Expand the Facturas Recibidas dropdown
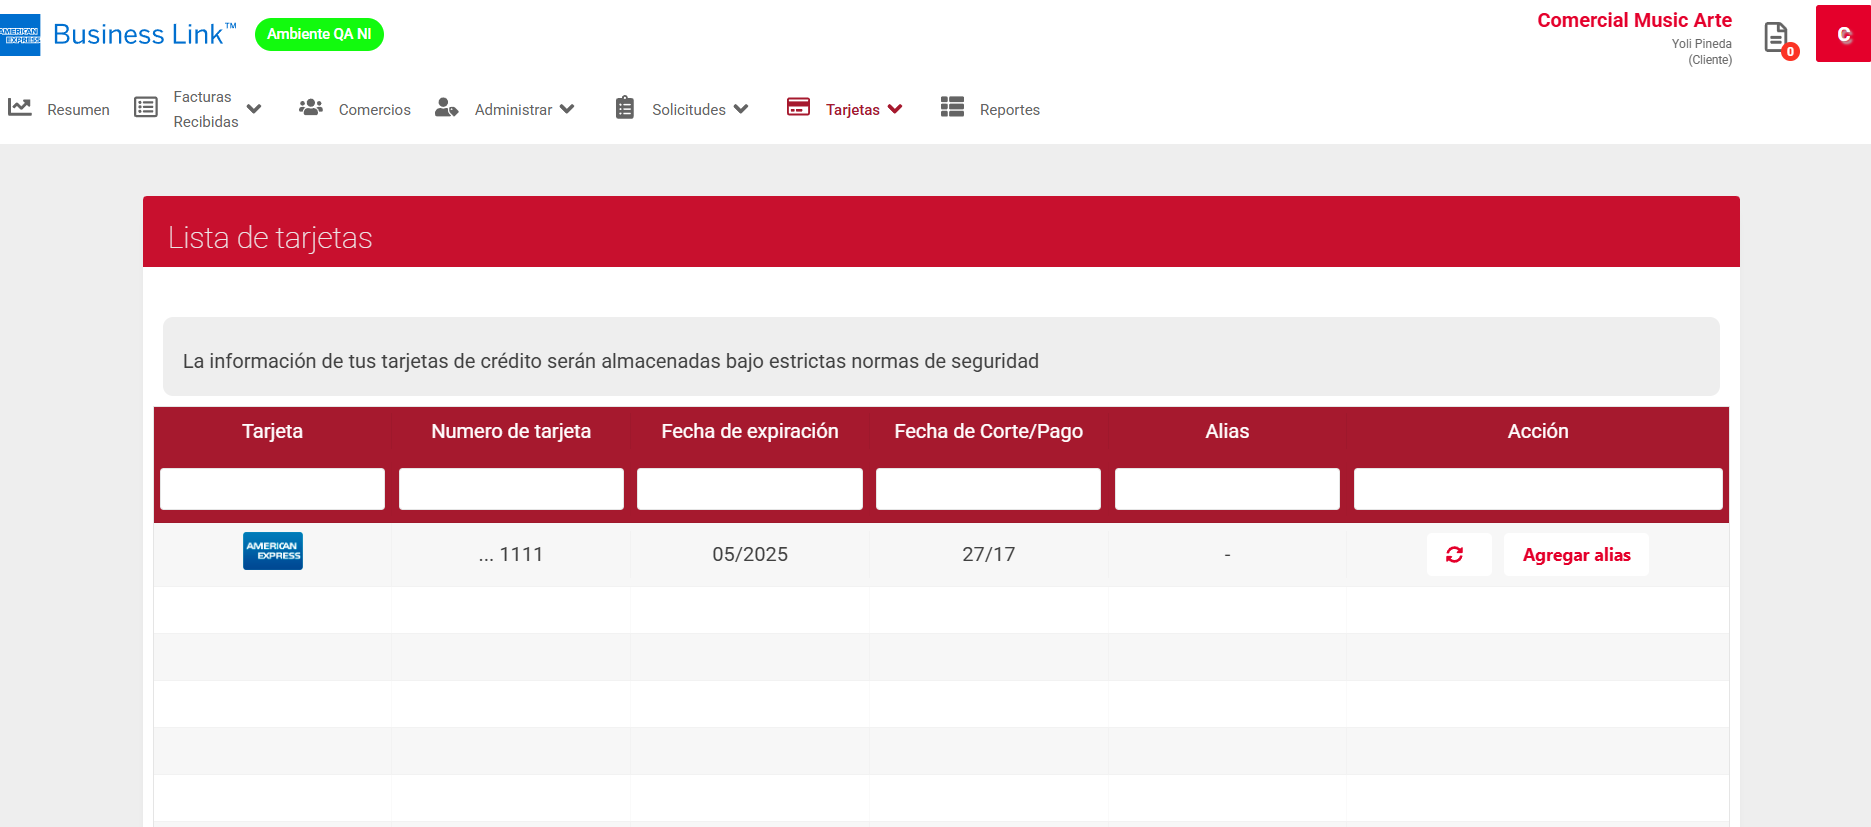 click(x=254, y=109)
